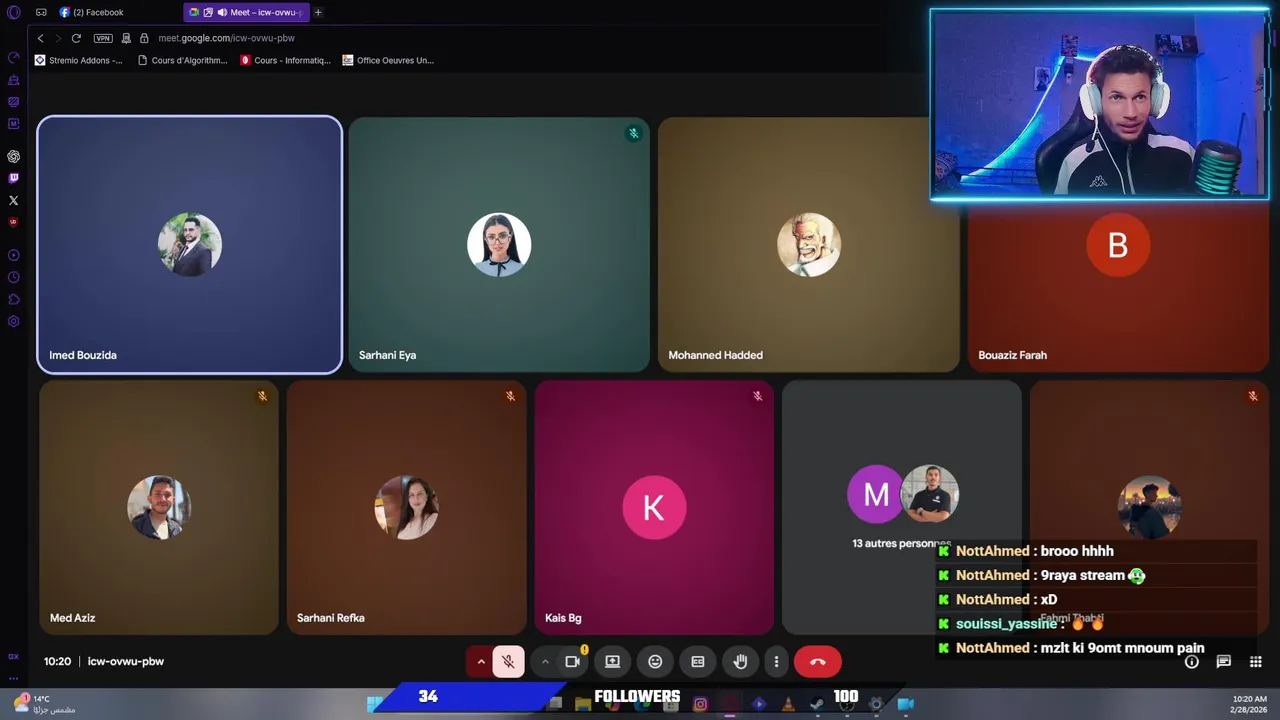Click Sarhani Eya's avatar
The image size is (1280, 720).
pos(499,244)
